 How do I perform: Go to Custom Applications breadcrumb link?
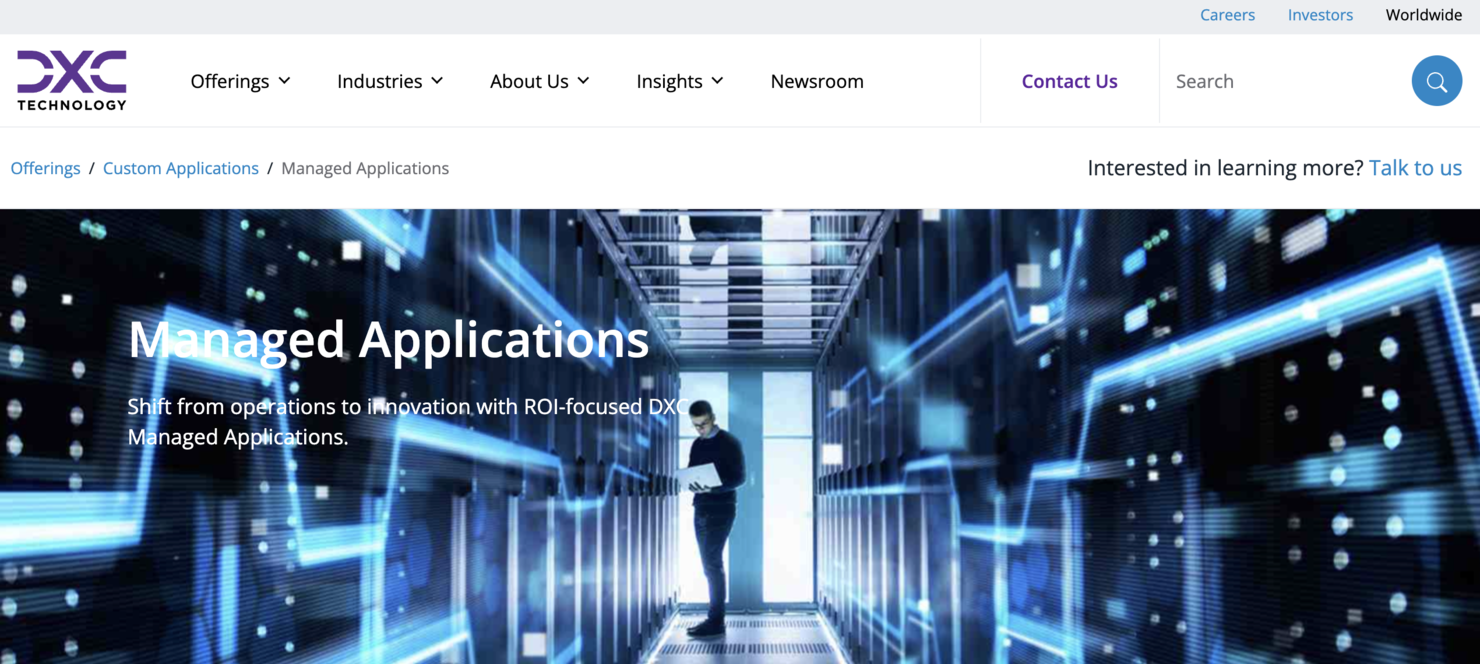181,168
